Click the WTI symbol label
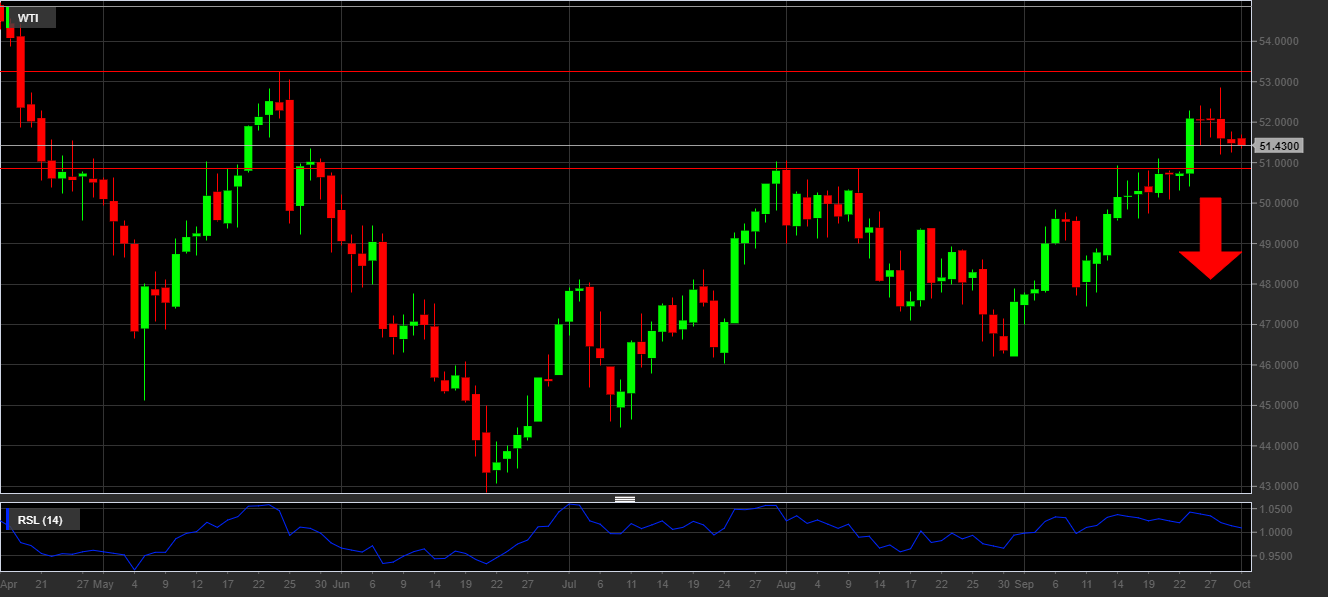 tap(28, 18)
